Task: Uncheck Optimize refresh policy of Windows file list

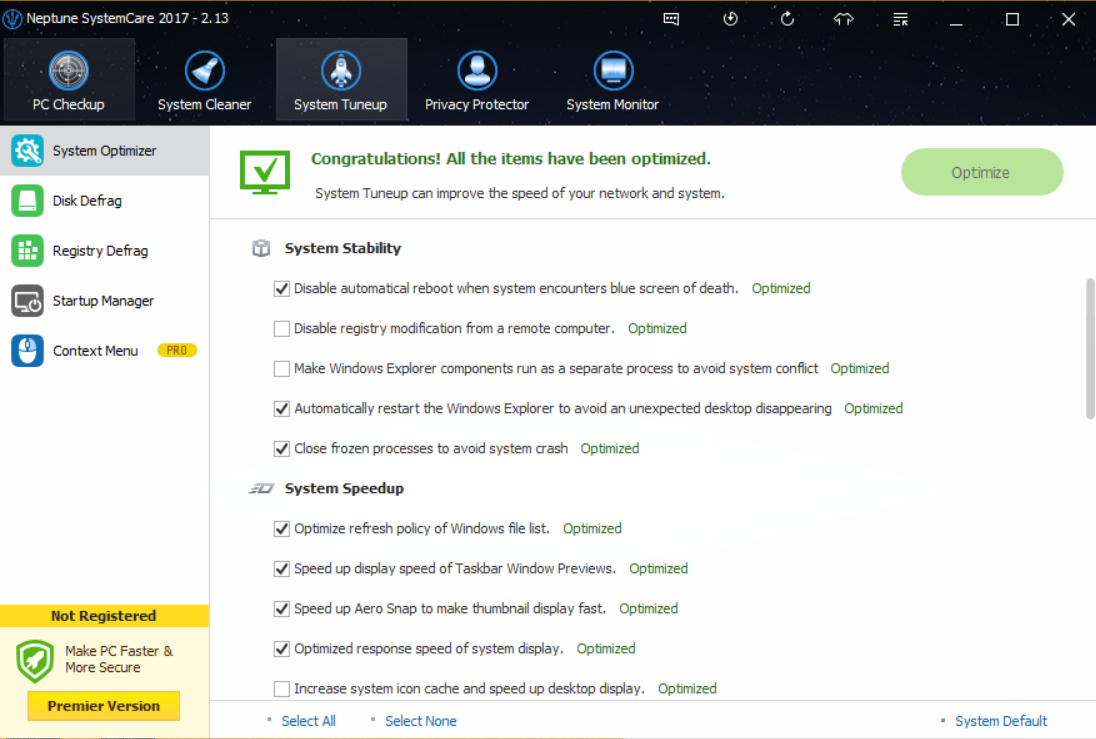Action: 282,529
